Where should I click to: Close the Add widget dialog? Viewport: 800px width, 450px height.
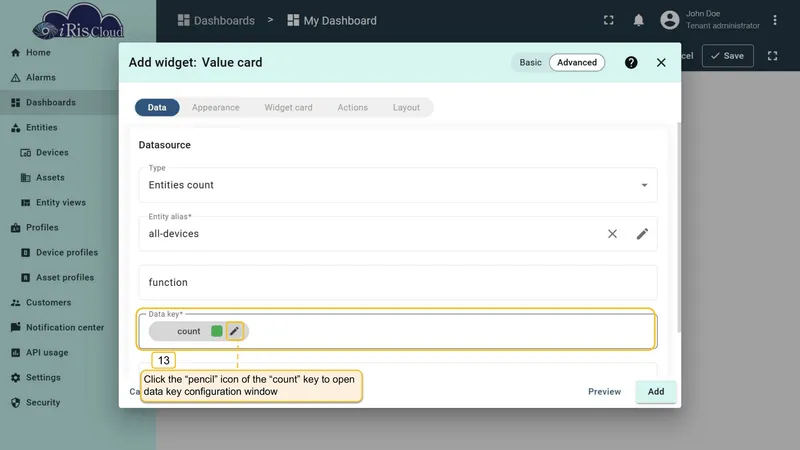tap(661, 62)
